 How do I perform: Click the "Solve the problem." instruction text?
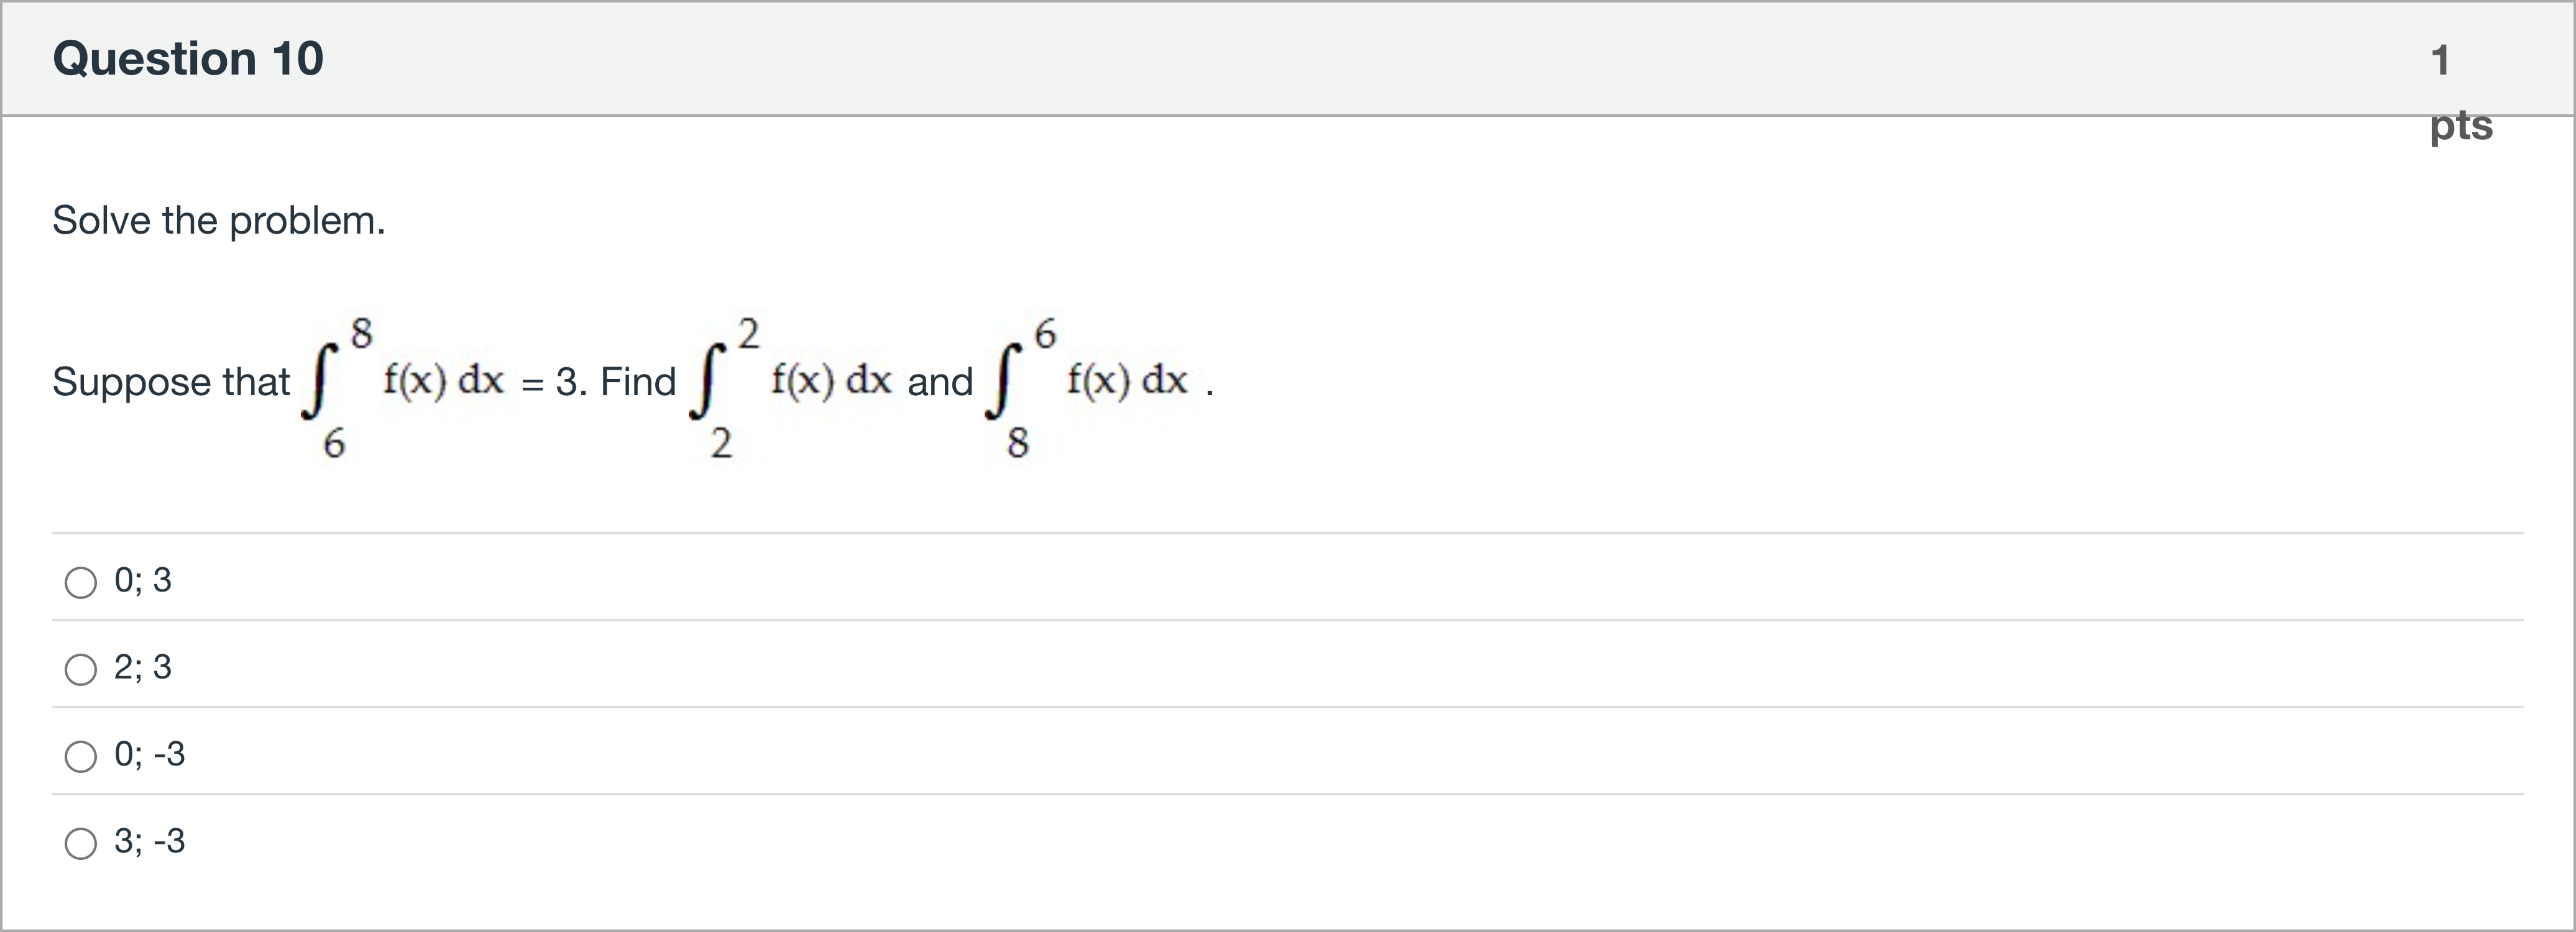tap(219, 220)
